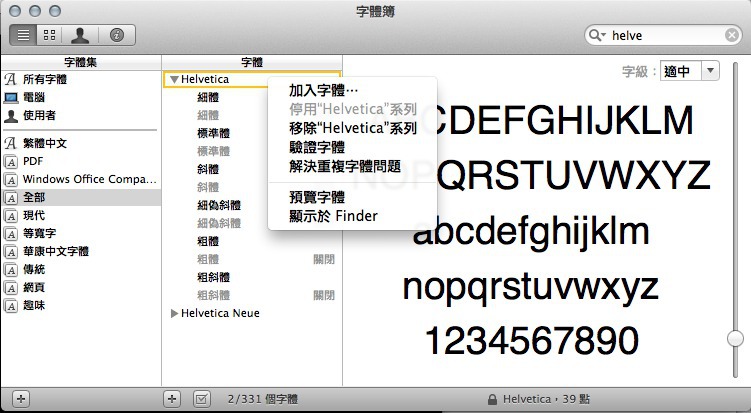Add a font with the middle plus button
This screenshot has height=413, width=751.
(x=171, y=399)
